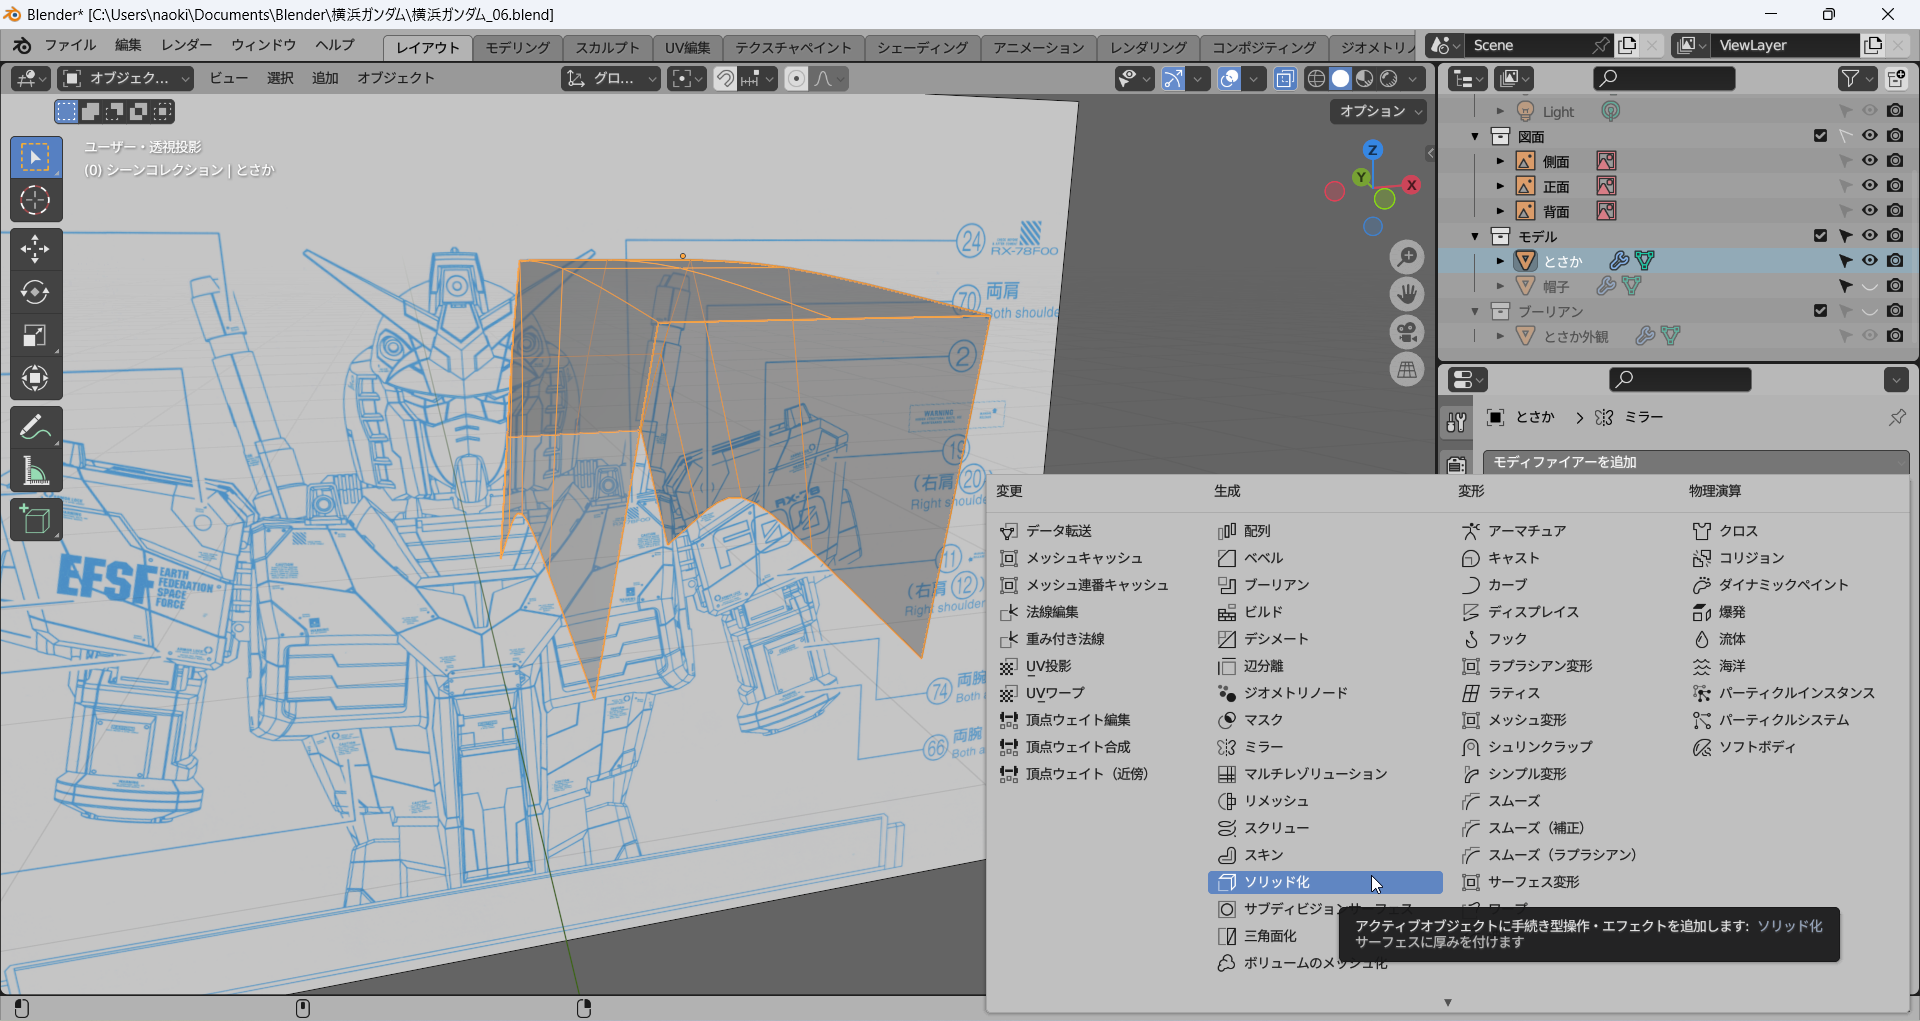Activate the Annotate pencil tool
Image resolution: width=1920 pixels, height=1021 pixels.
tap(35, 428)
